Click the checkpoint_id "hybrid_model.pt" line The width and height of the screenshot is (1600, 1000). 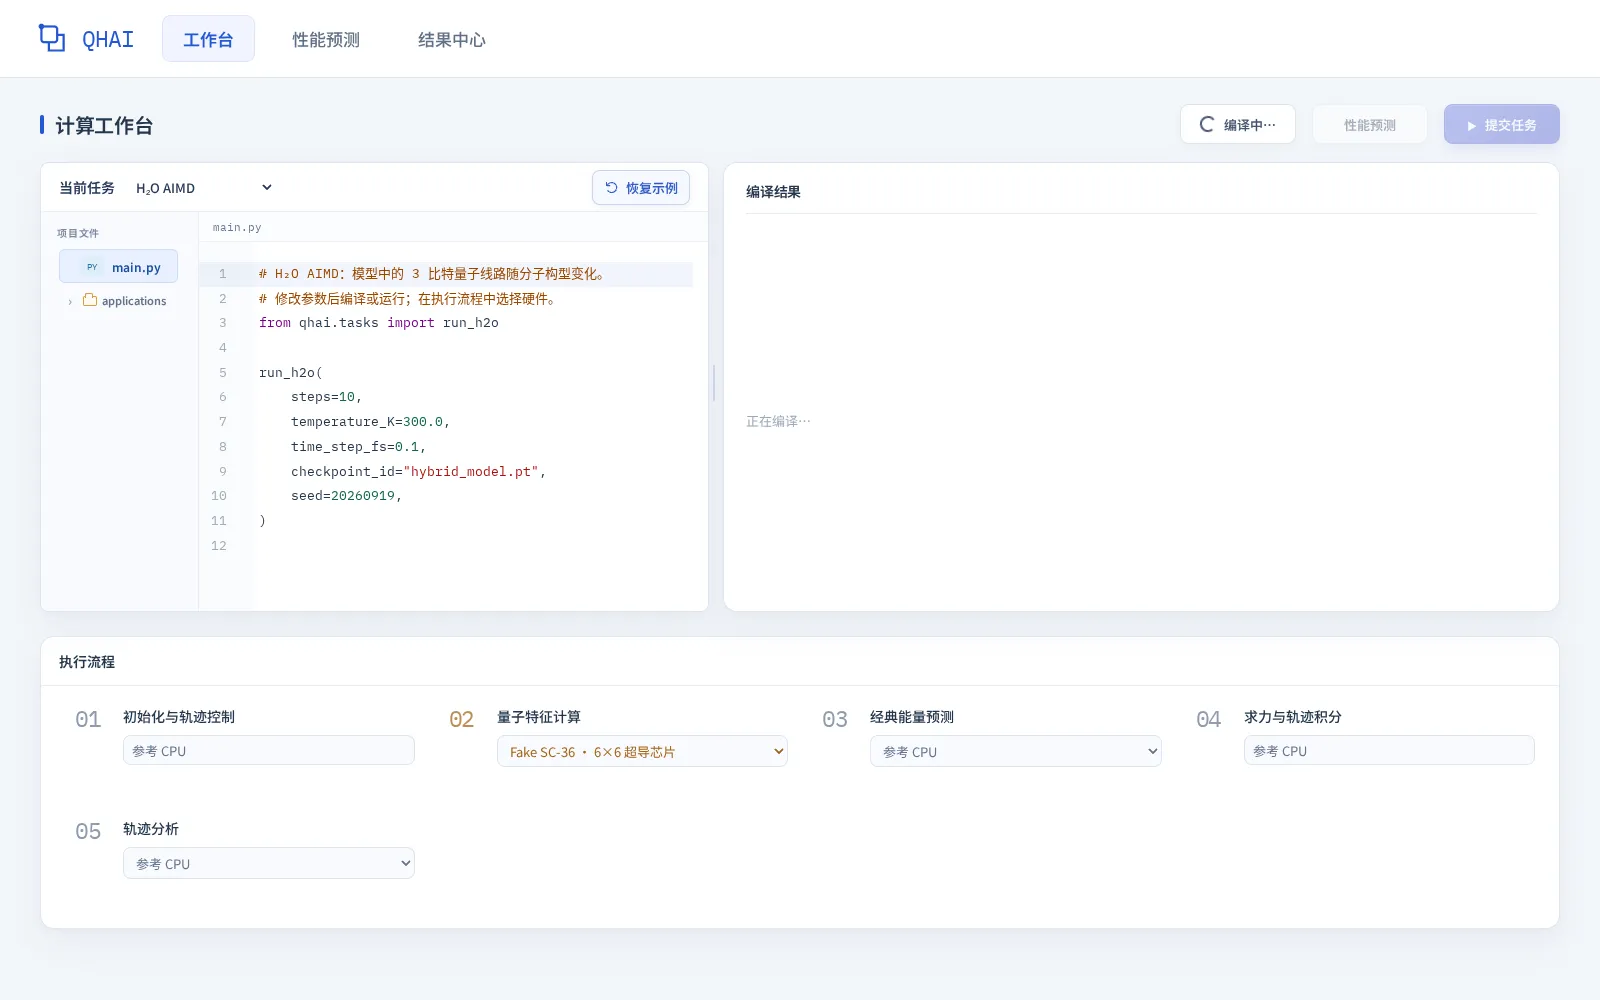pos(418,471)
